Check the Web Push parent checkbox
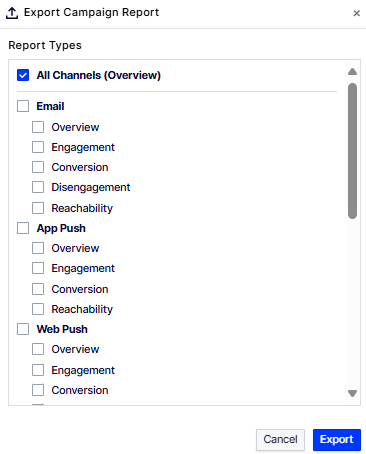 point(23,329)
